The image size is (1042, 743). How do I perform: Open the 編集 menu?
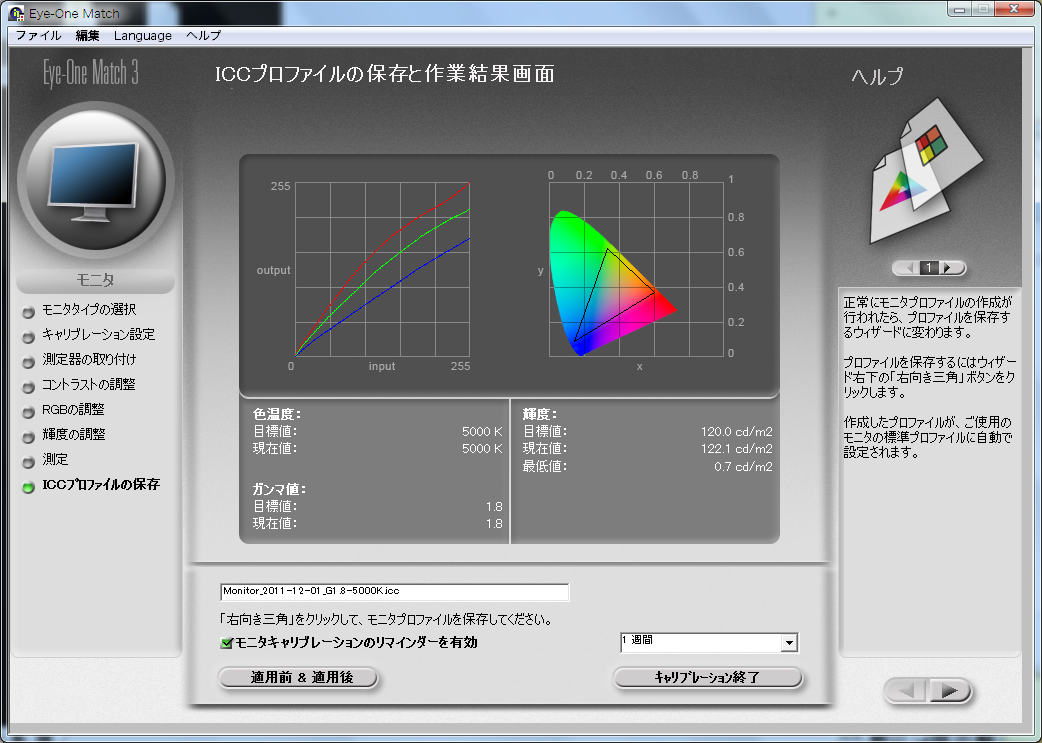click(x=87, y=36)
